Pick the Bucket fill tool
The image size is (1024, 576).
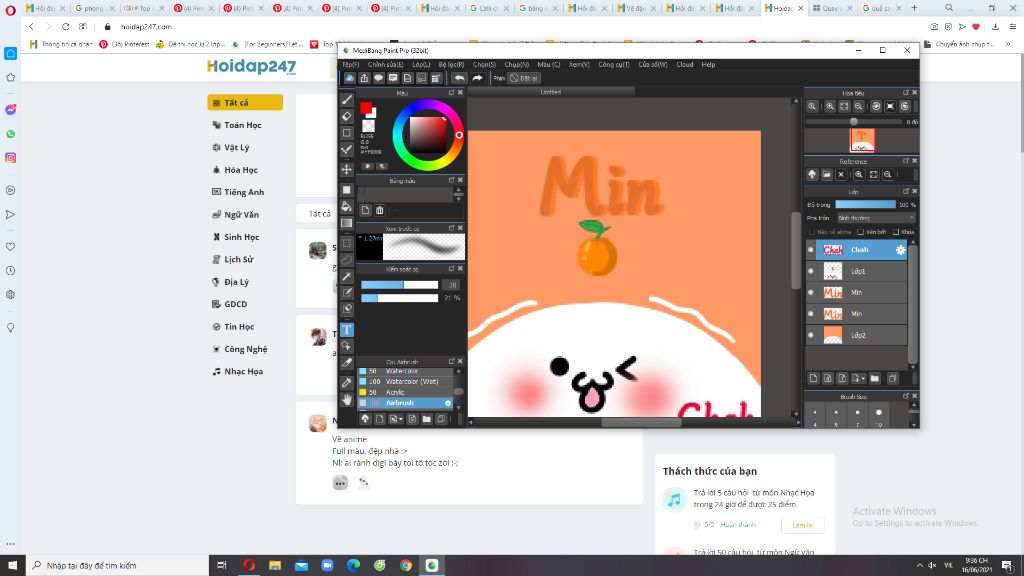pos(347,206)
